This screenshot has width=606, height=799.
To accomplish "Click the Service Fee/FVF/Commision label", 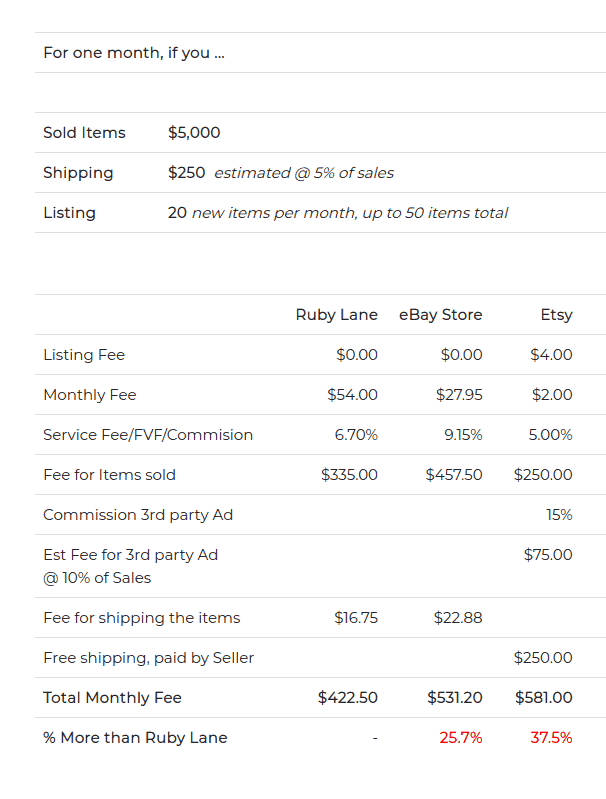I will pos(148,435).
